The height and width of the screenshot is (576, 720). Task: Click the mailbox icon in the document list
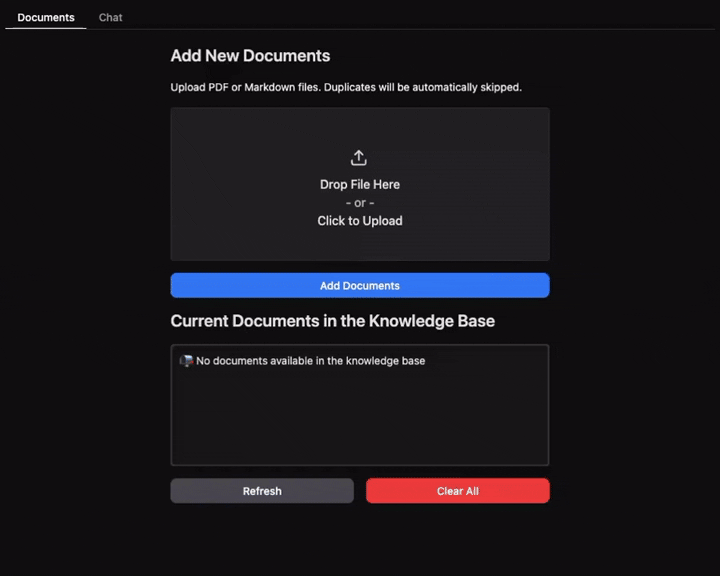click(x=186, y=361)
